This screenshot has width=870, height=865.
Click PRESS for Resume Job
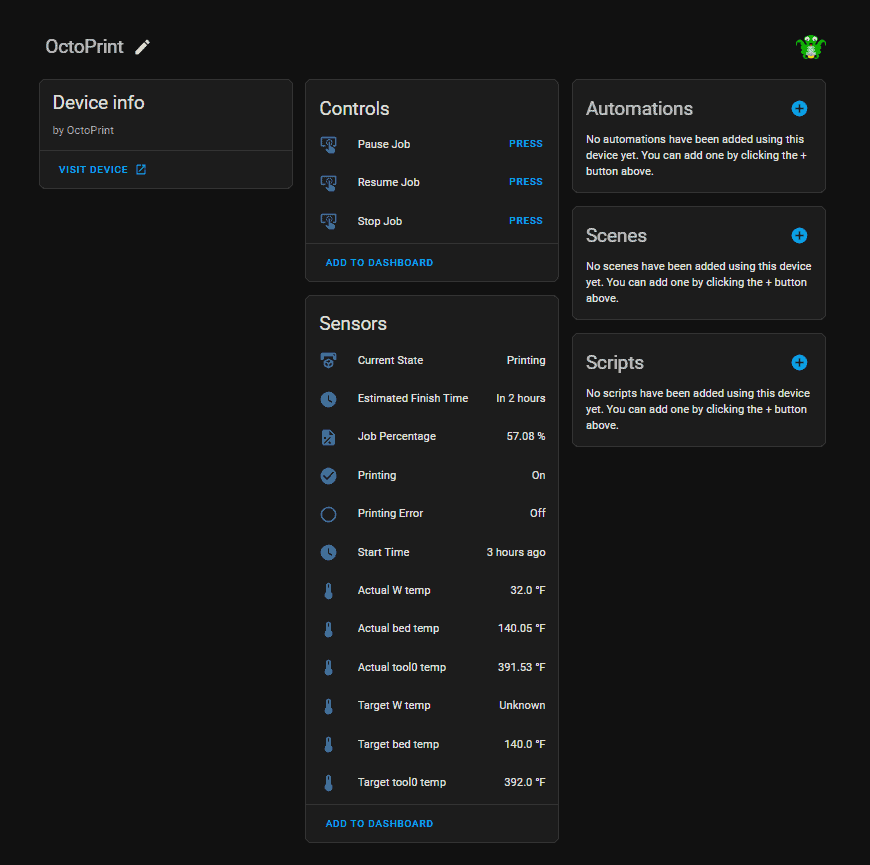point(525,182)
